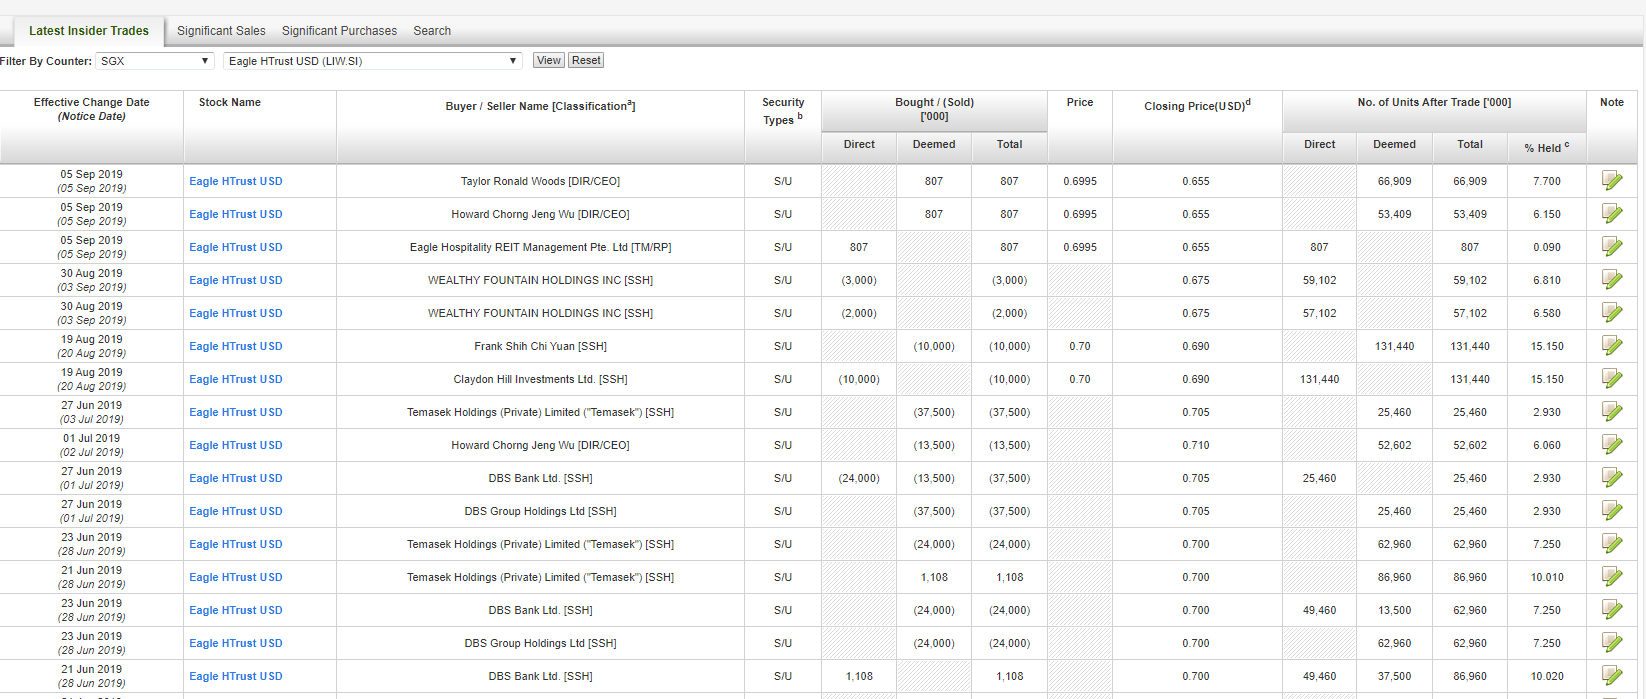Viewport: 1646px width, 699px height.
Task: Open Eagle HTrust USD link in Eagle Hospitality REIT row
Action: (236, 248)
